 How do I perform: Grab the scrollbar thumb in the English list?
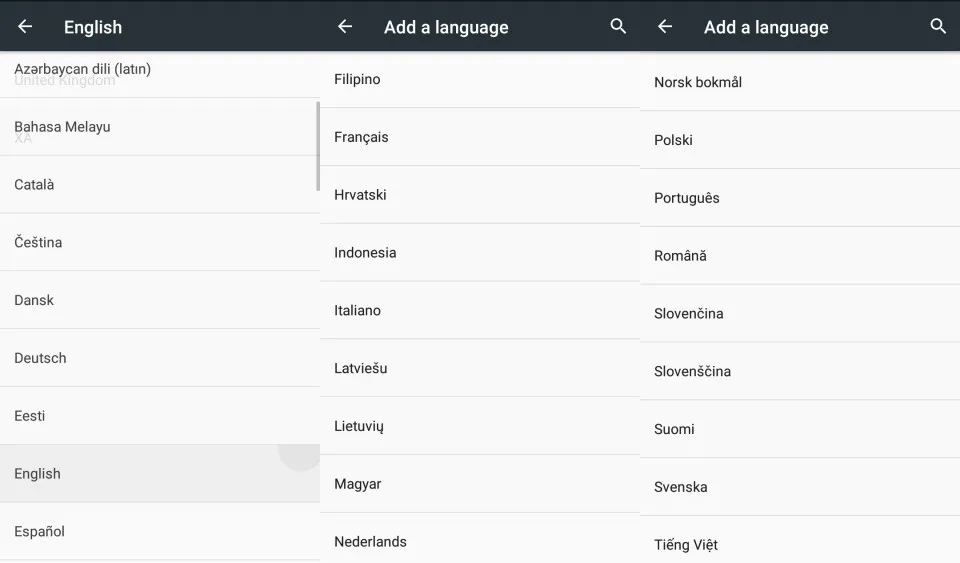click(x=318, y=146)
